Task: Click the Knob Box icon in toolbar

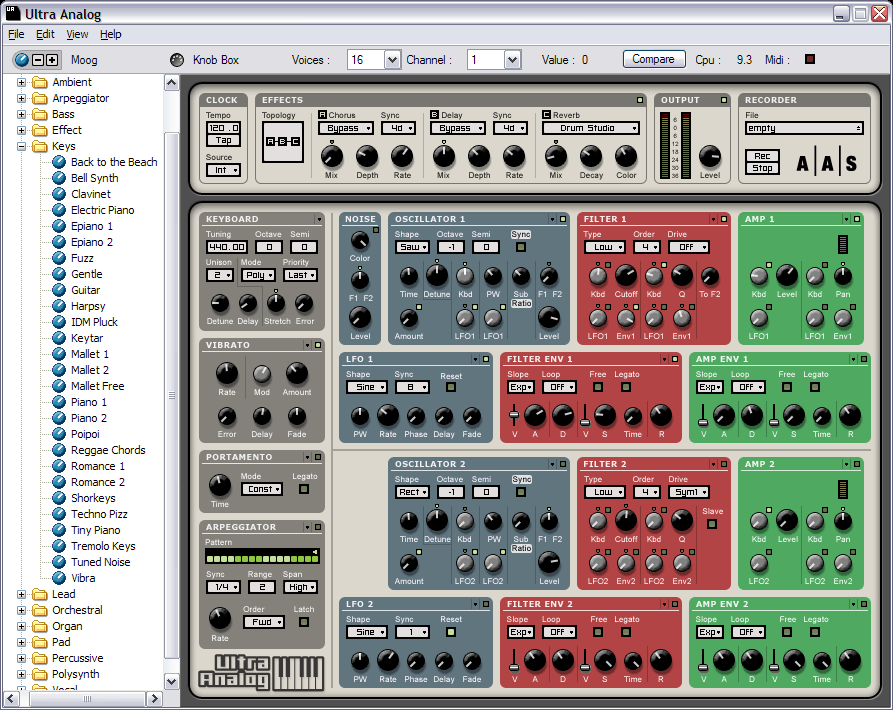Action: click(177, 60)
